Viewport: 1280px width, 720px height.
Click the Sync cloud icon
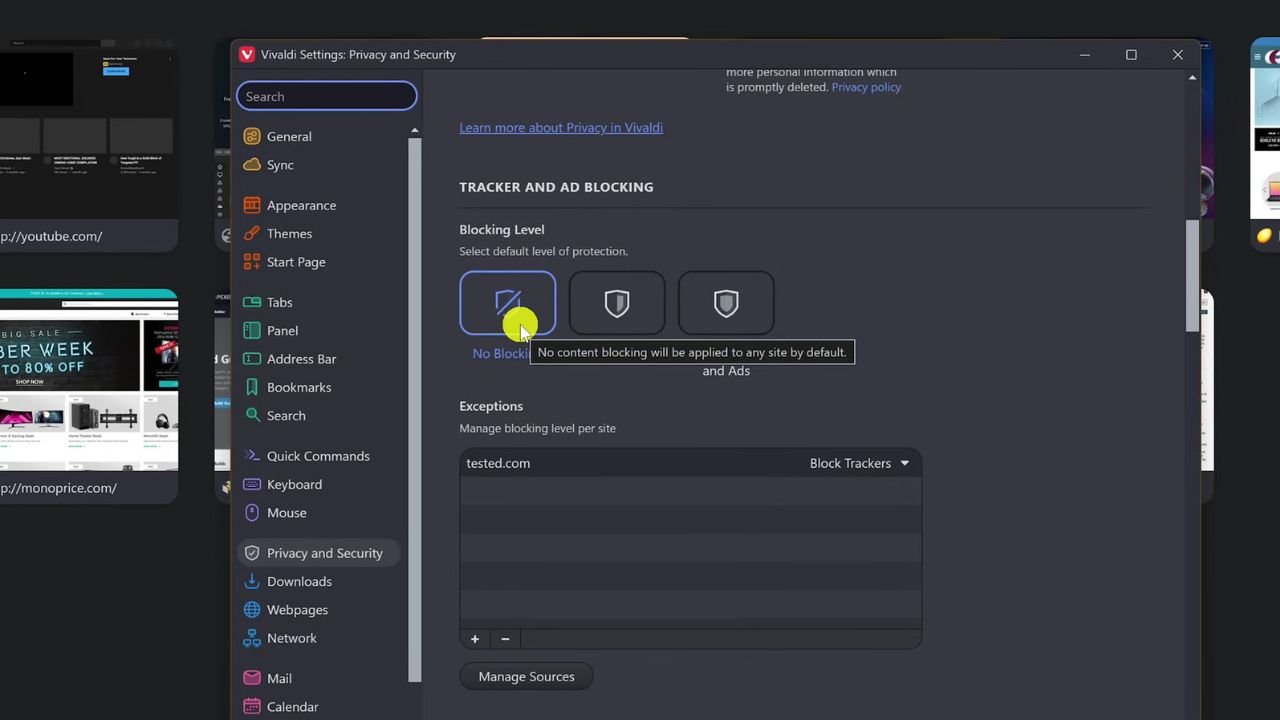(252, 165)
